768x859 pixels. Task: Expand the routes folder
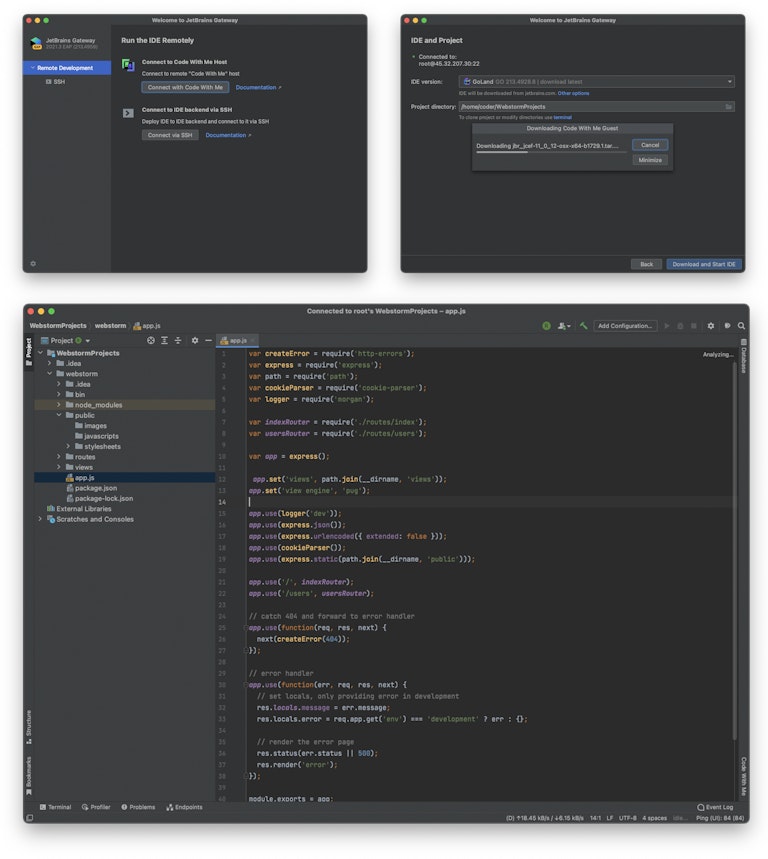coord(59,457)
